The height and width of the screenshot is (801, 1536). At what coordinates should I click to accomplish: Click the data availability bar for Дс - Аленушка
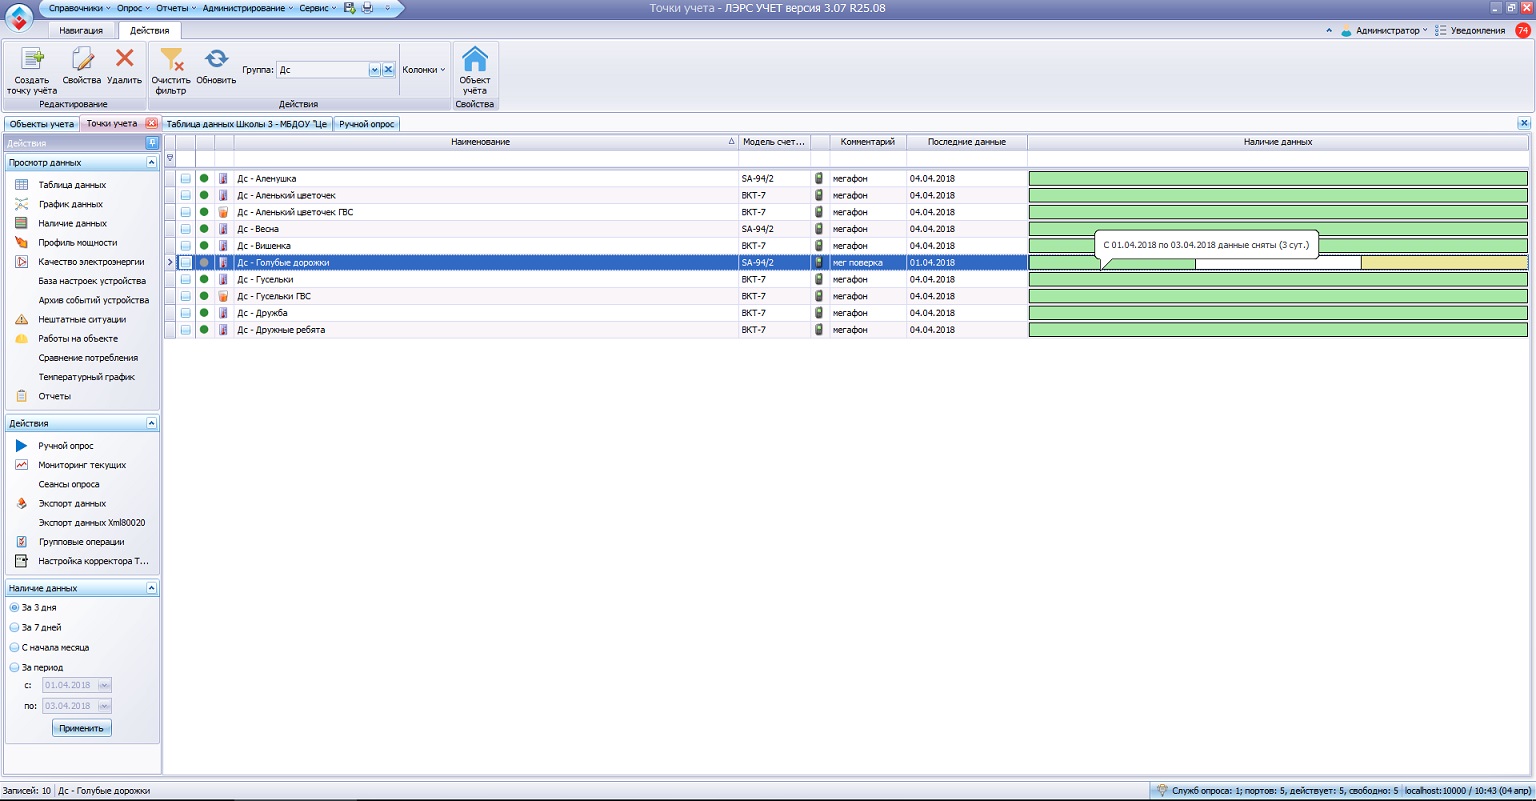coord(1278,178)
